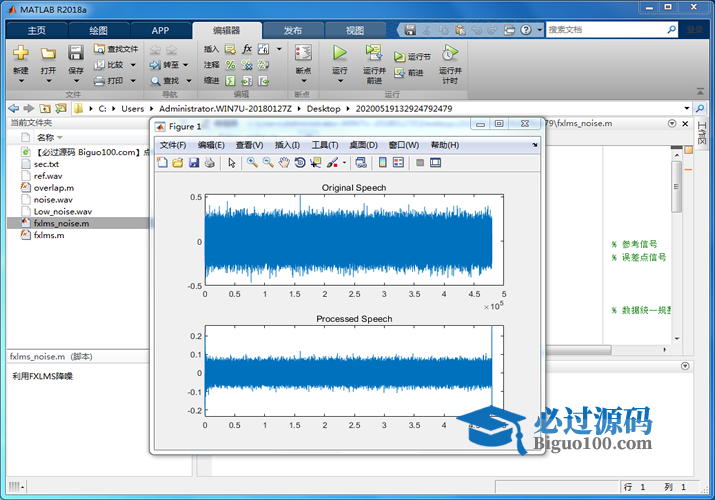Toggle the Rotate 3D tool
This screenshot has width=715, height=500.
click(x=300, y=163)
